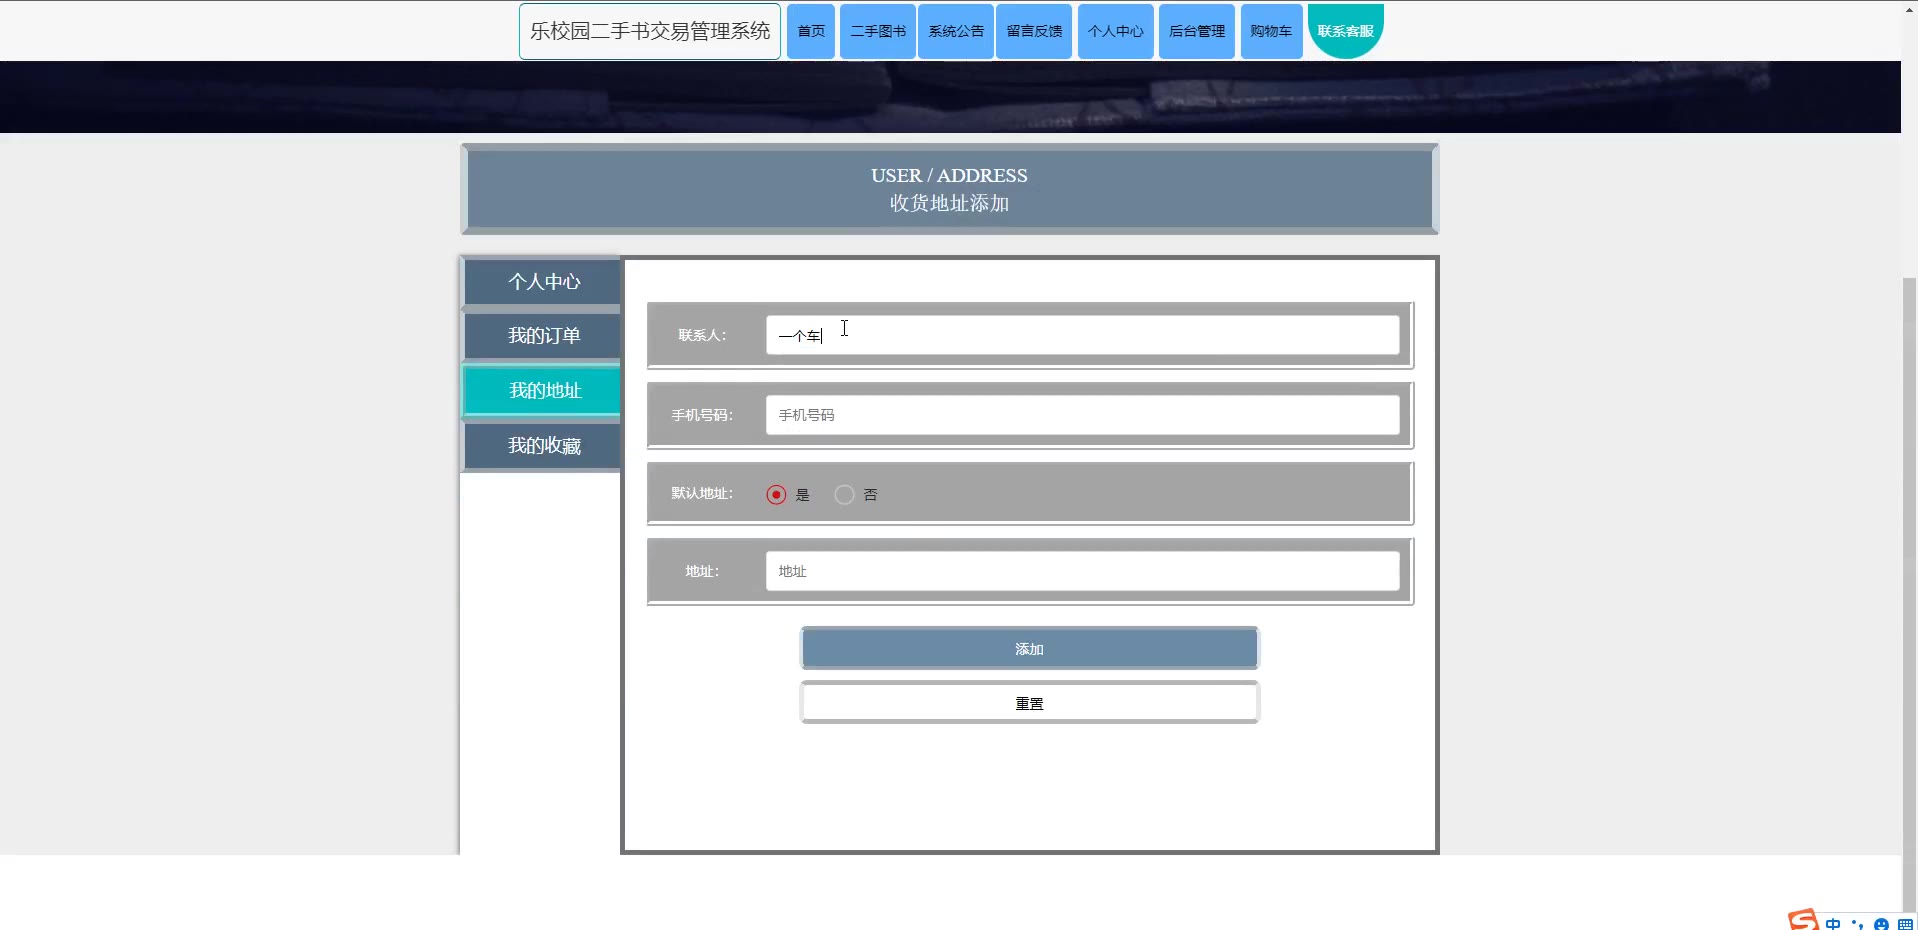1918x930 pixels.
Task: Click the 添加 submit button
Action: 1029,649
